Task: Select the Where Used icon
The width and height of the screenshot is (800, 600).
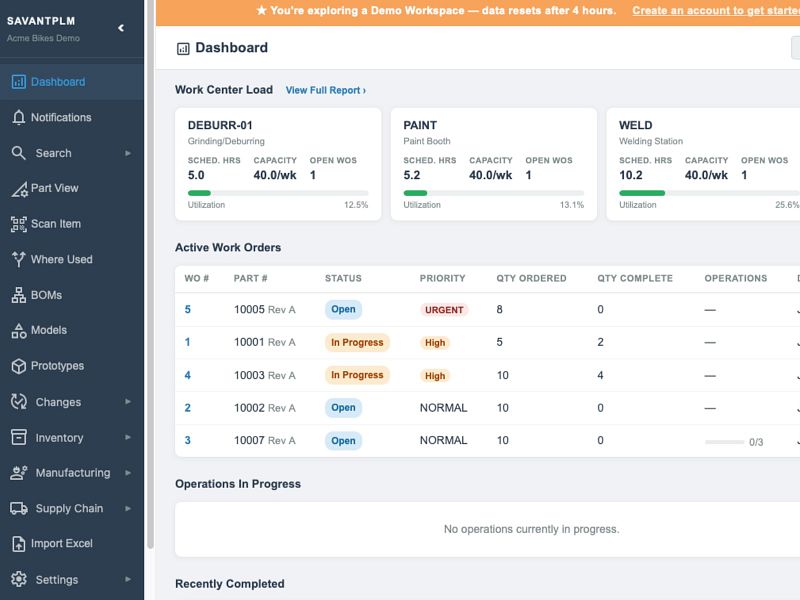Action: (x=19, y=259)
